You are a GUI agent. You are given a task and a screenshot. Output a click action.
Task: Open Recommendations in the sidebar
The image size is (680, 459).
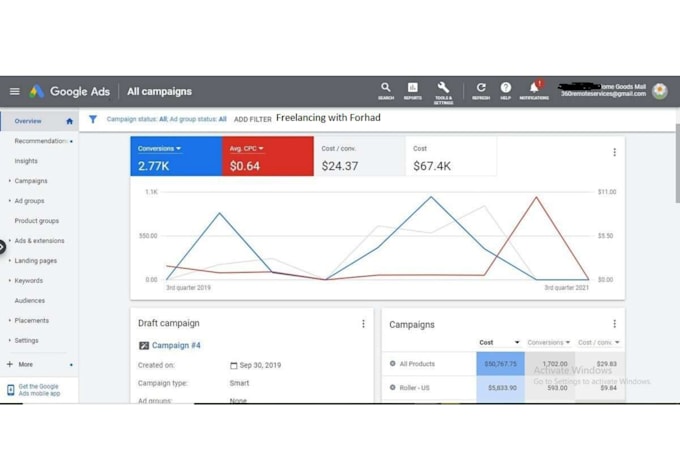41,141
